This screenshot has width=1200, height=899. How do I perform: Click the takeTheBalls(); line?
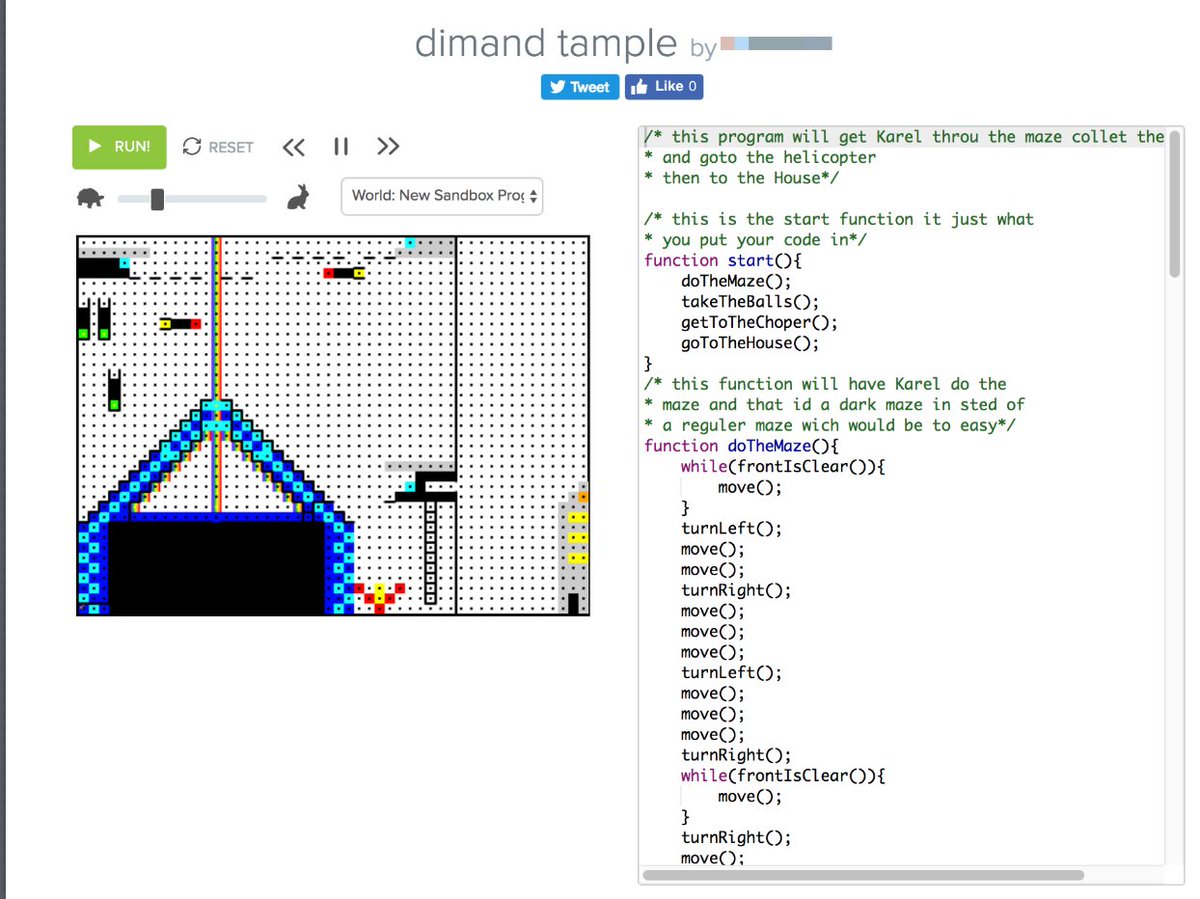(750, 301)
